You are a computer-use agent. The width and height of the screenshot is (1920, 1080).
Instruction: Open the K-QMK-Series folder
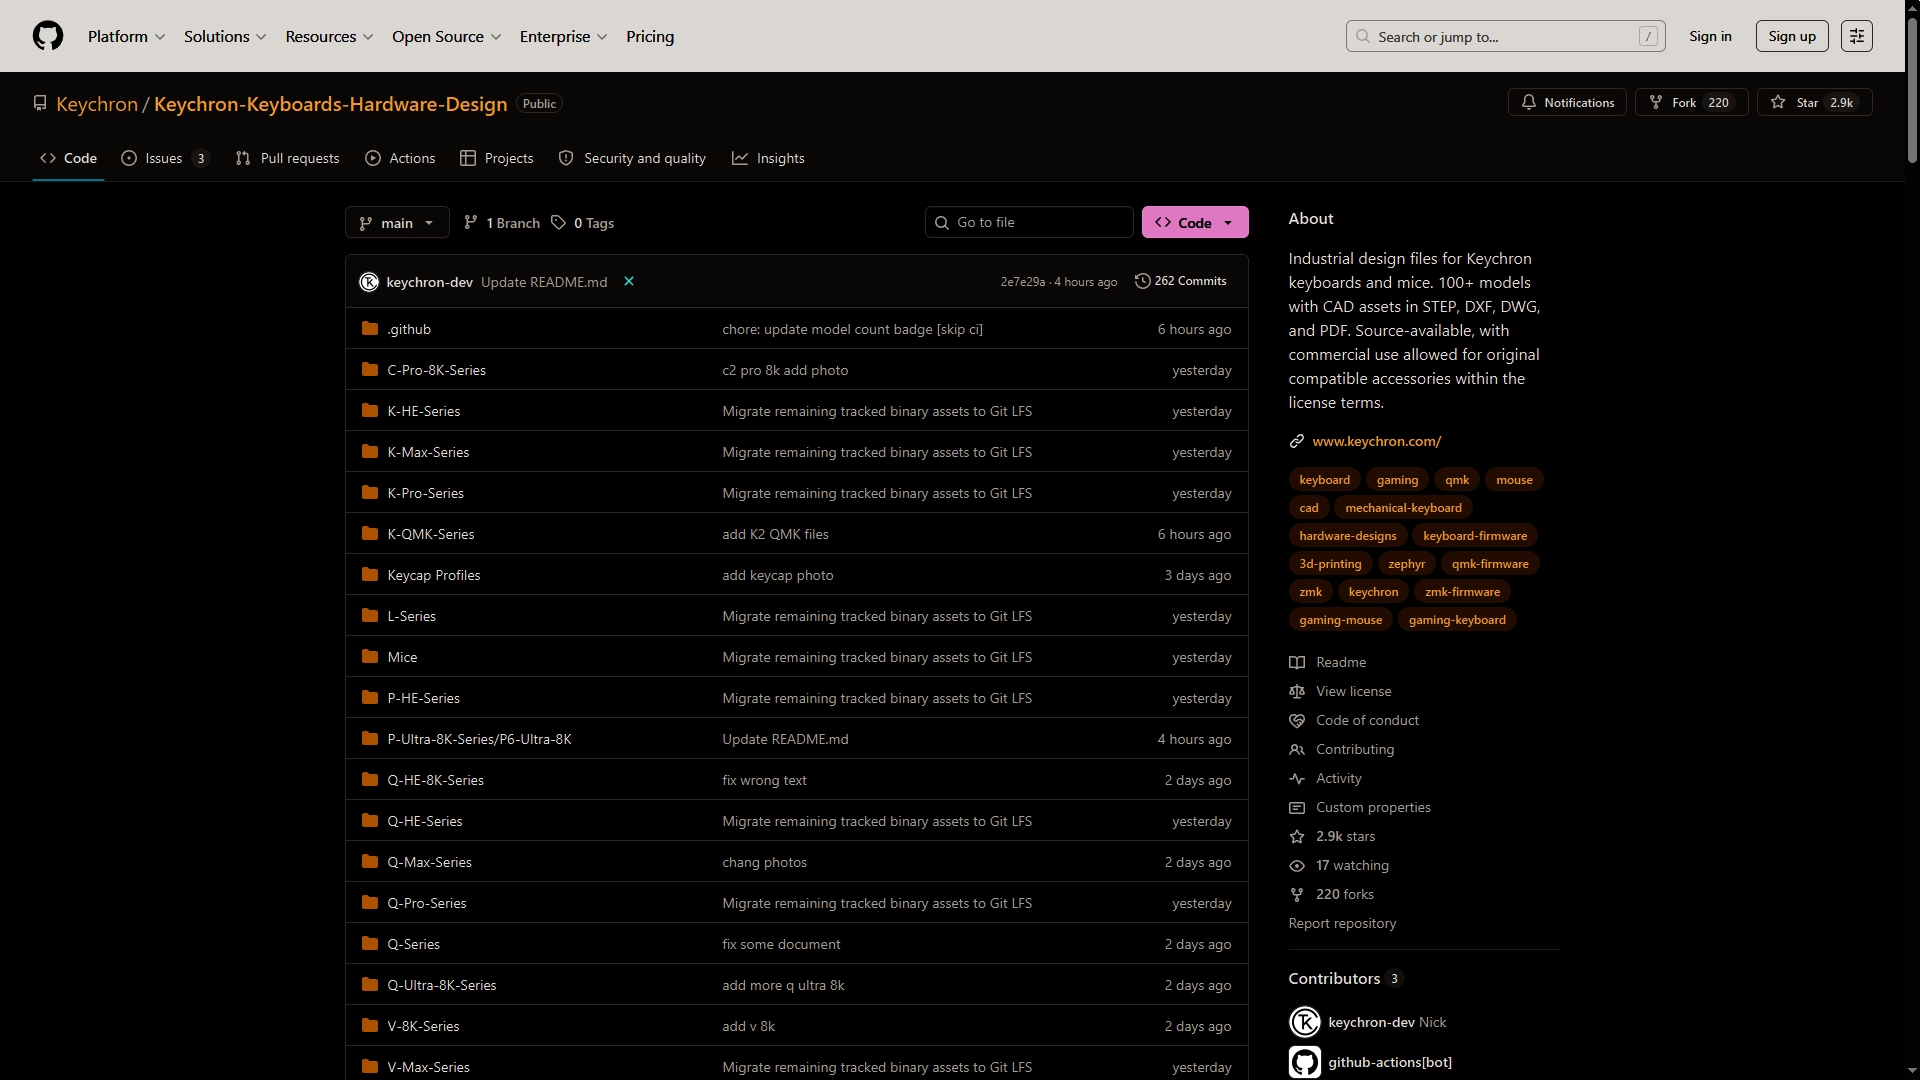coord(431,534)
